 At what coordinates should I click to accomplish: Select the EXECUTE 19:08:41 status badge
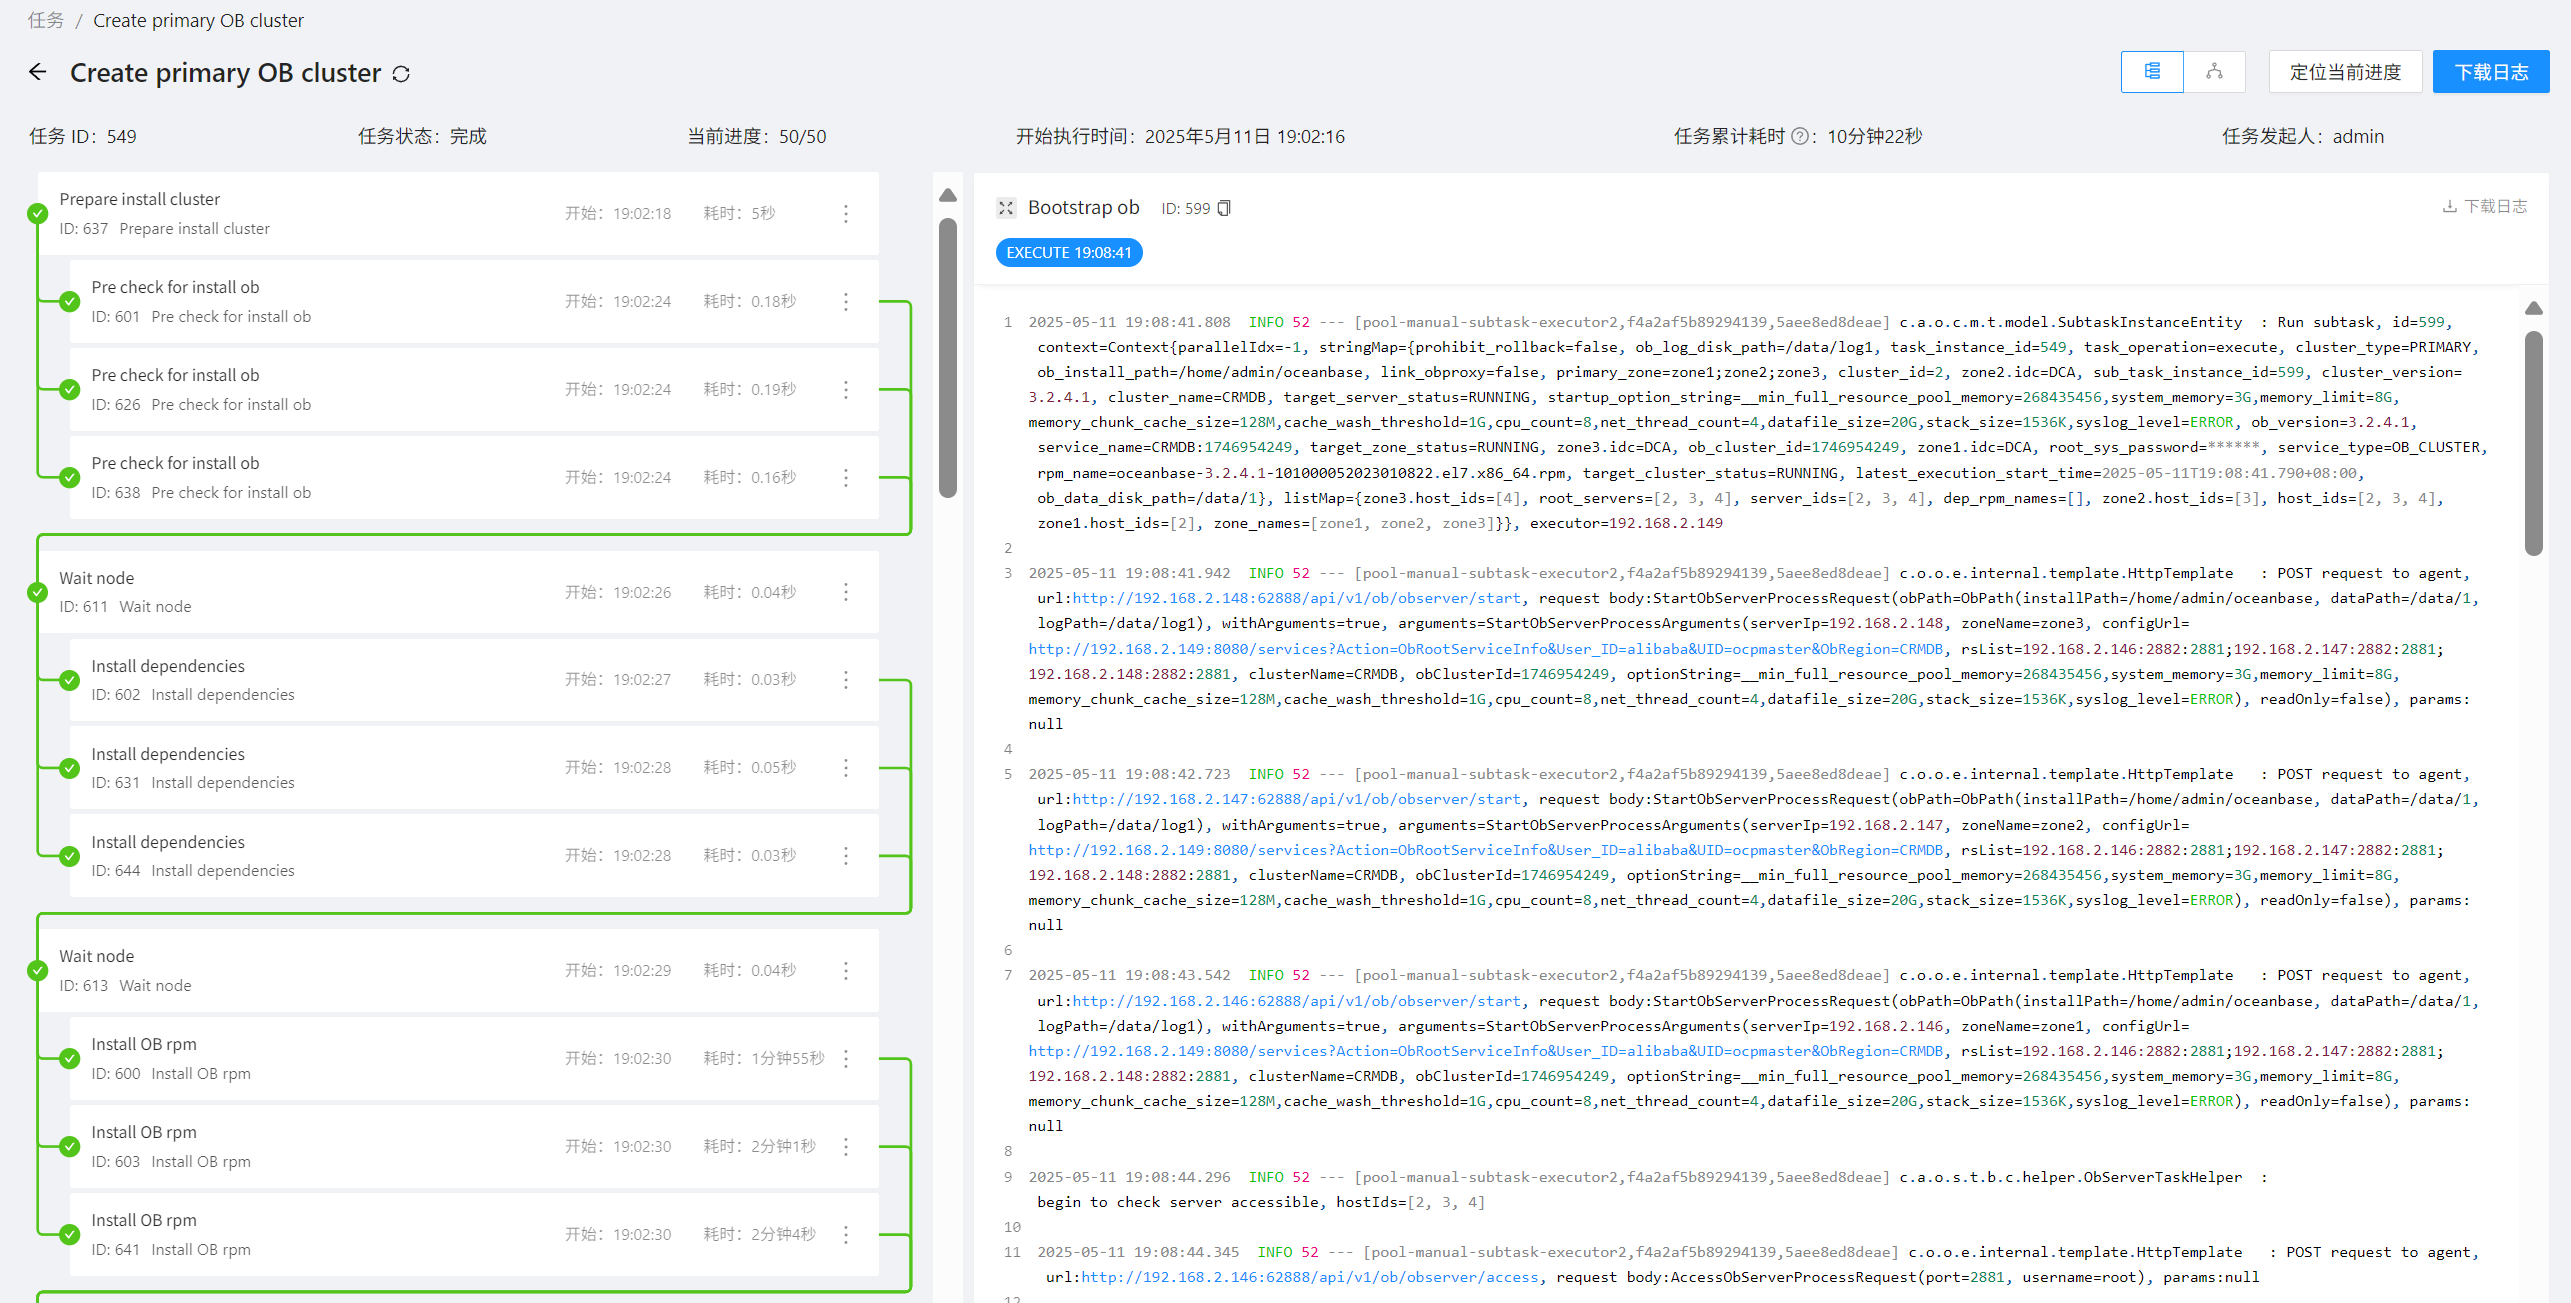click(1069, 252)
